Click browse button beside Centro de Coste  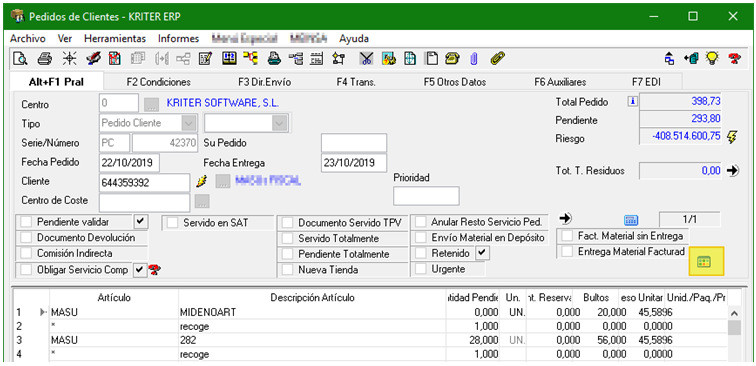pos(202,201)
